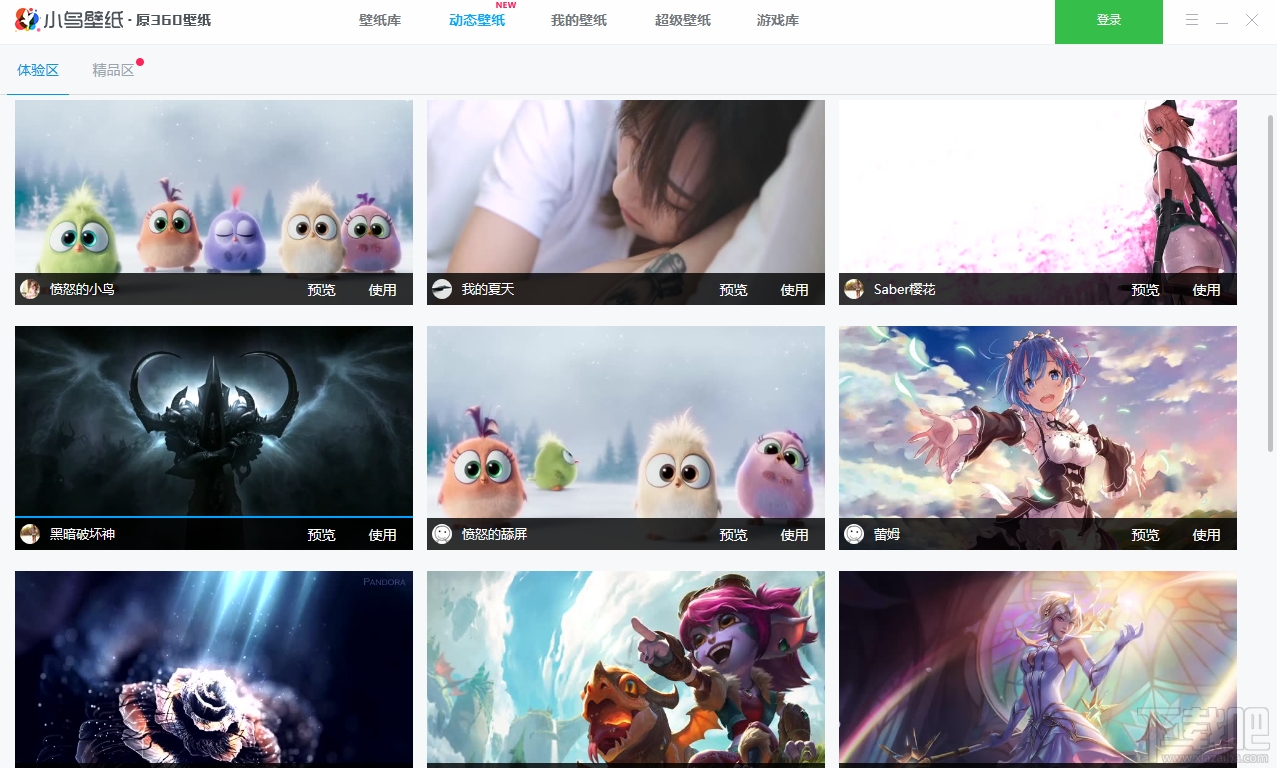Image resolution: width=1277 pixels, height=768 pixels.
Task: Open the 游戏库 tab
Action: (x=778, y=20)
